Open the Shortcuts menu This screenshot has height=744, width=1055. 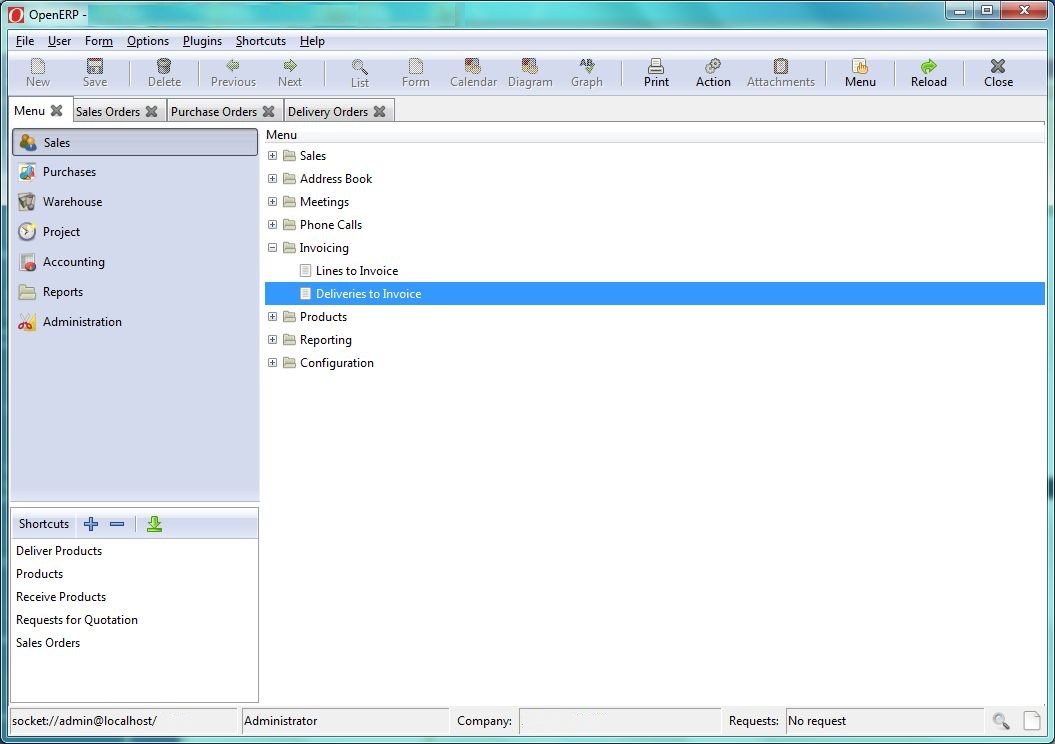pos(261,41)
